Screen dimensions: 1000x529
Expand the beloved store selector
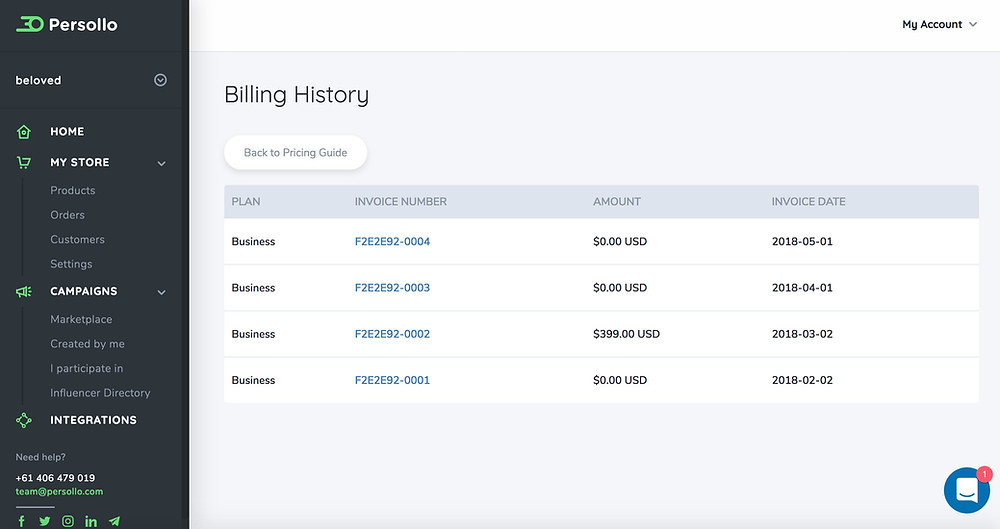point(161,80)
